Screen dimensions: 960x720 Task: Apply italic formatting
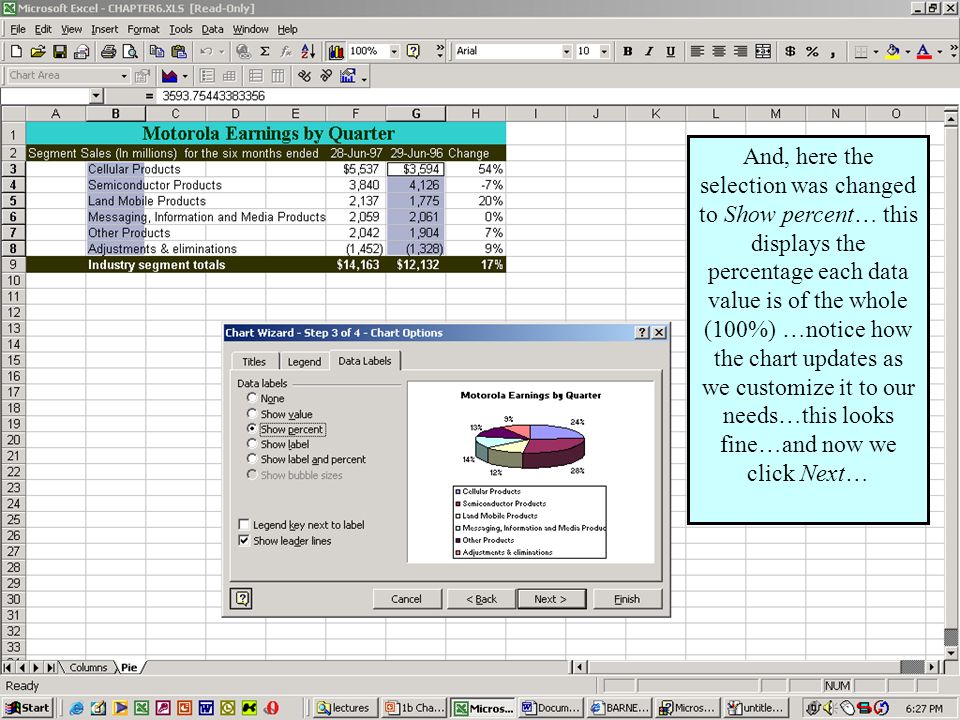(649, 51)
